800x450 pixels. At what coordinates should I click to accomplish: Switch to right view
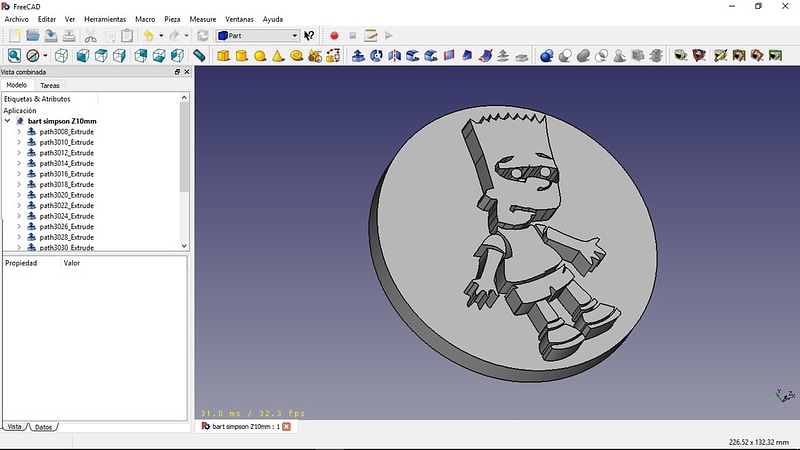click(x=119, y=56)
